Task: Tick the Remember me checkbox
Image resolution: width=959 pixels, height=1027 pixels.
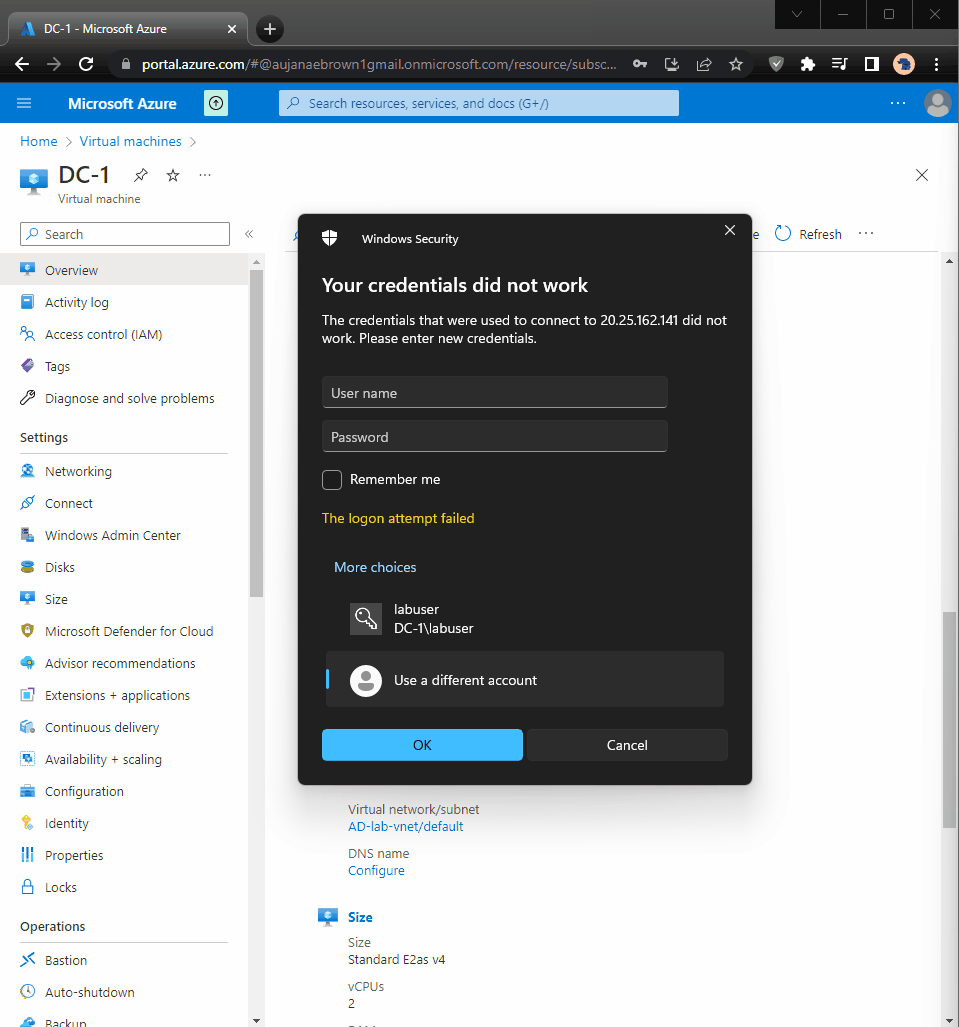Action: [332, 479]
